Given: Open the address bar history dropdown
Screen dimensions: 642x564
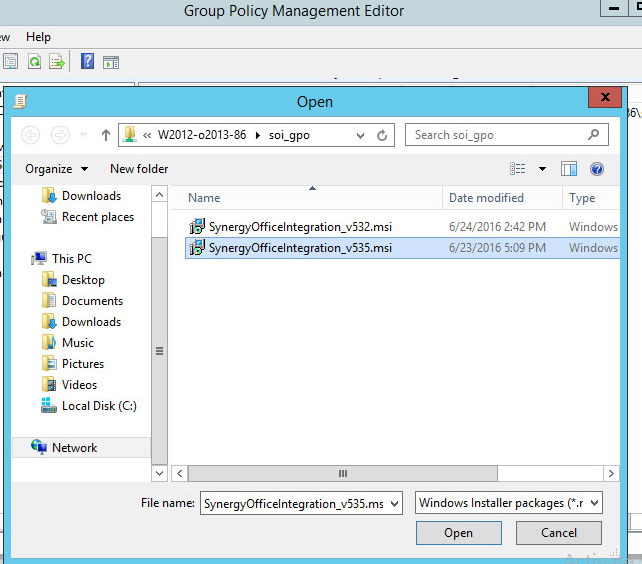Looking at the screenshot, I should [360, 135].
